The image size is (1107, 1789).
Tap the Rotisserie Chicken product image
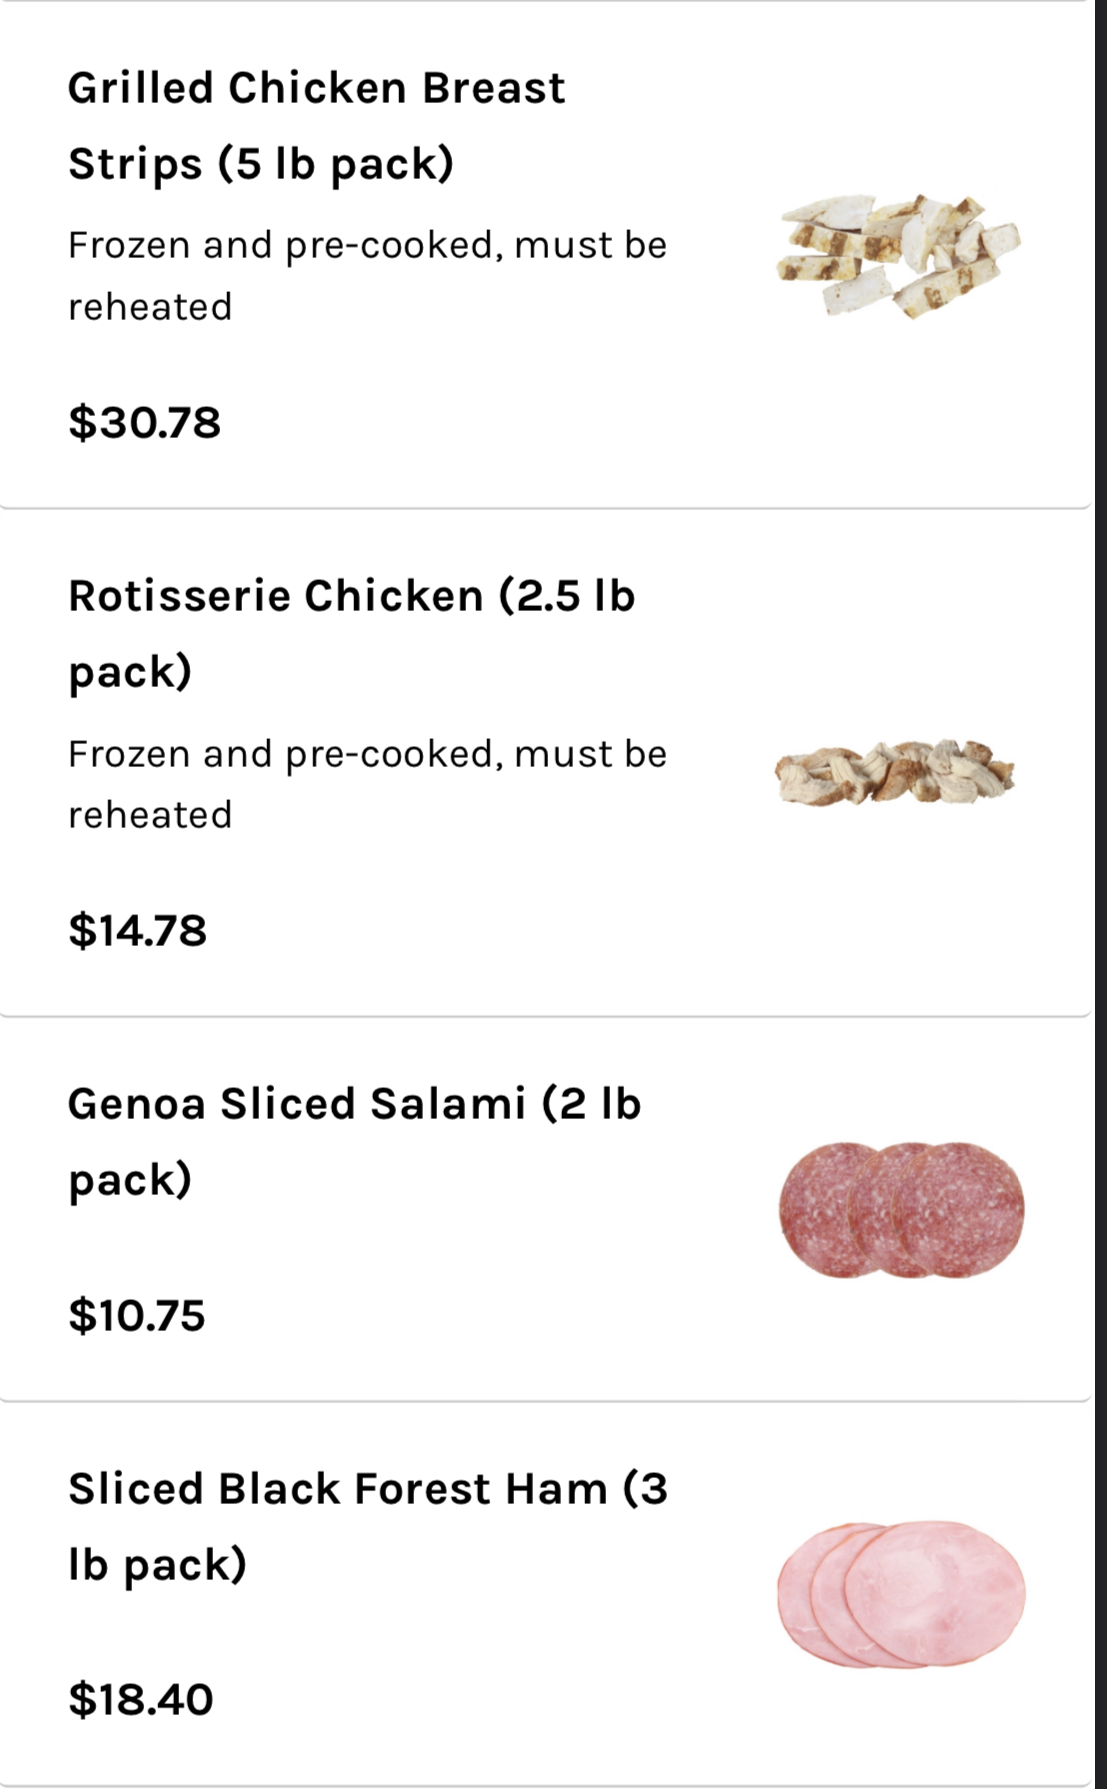895,772
